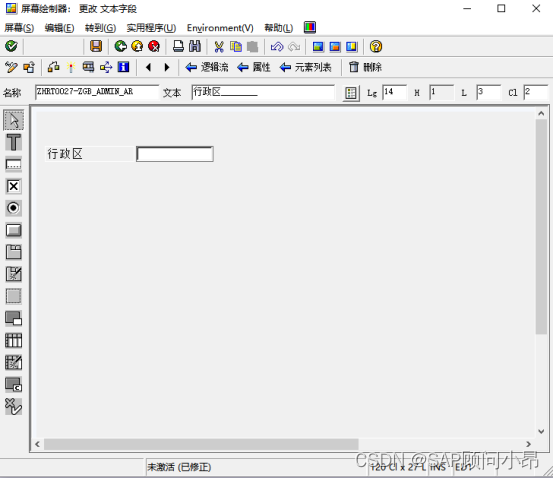This screenshot has width=554, height=479.
Task: Click the vertical scrollbar down arrow
Action: [x=541, y=431]
